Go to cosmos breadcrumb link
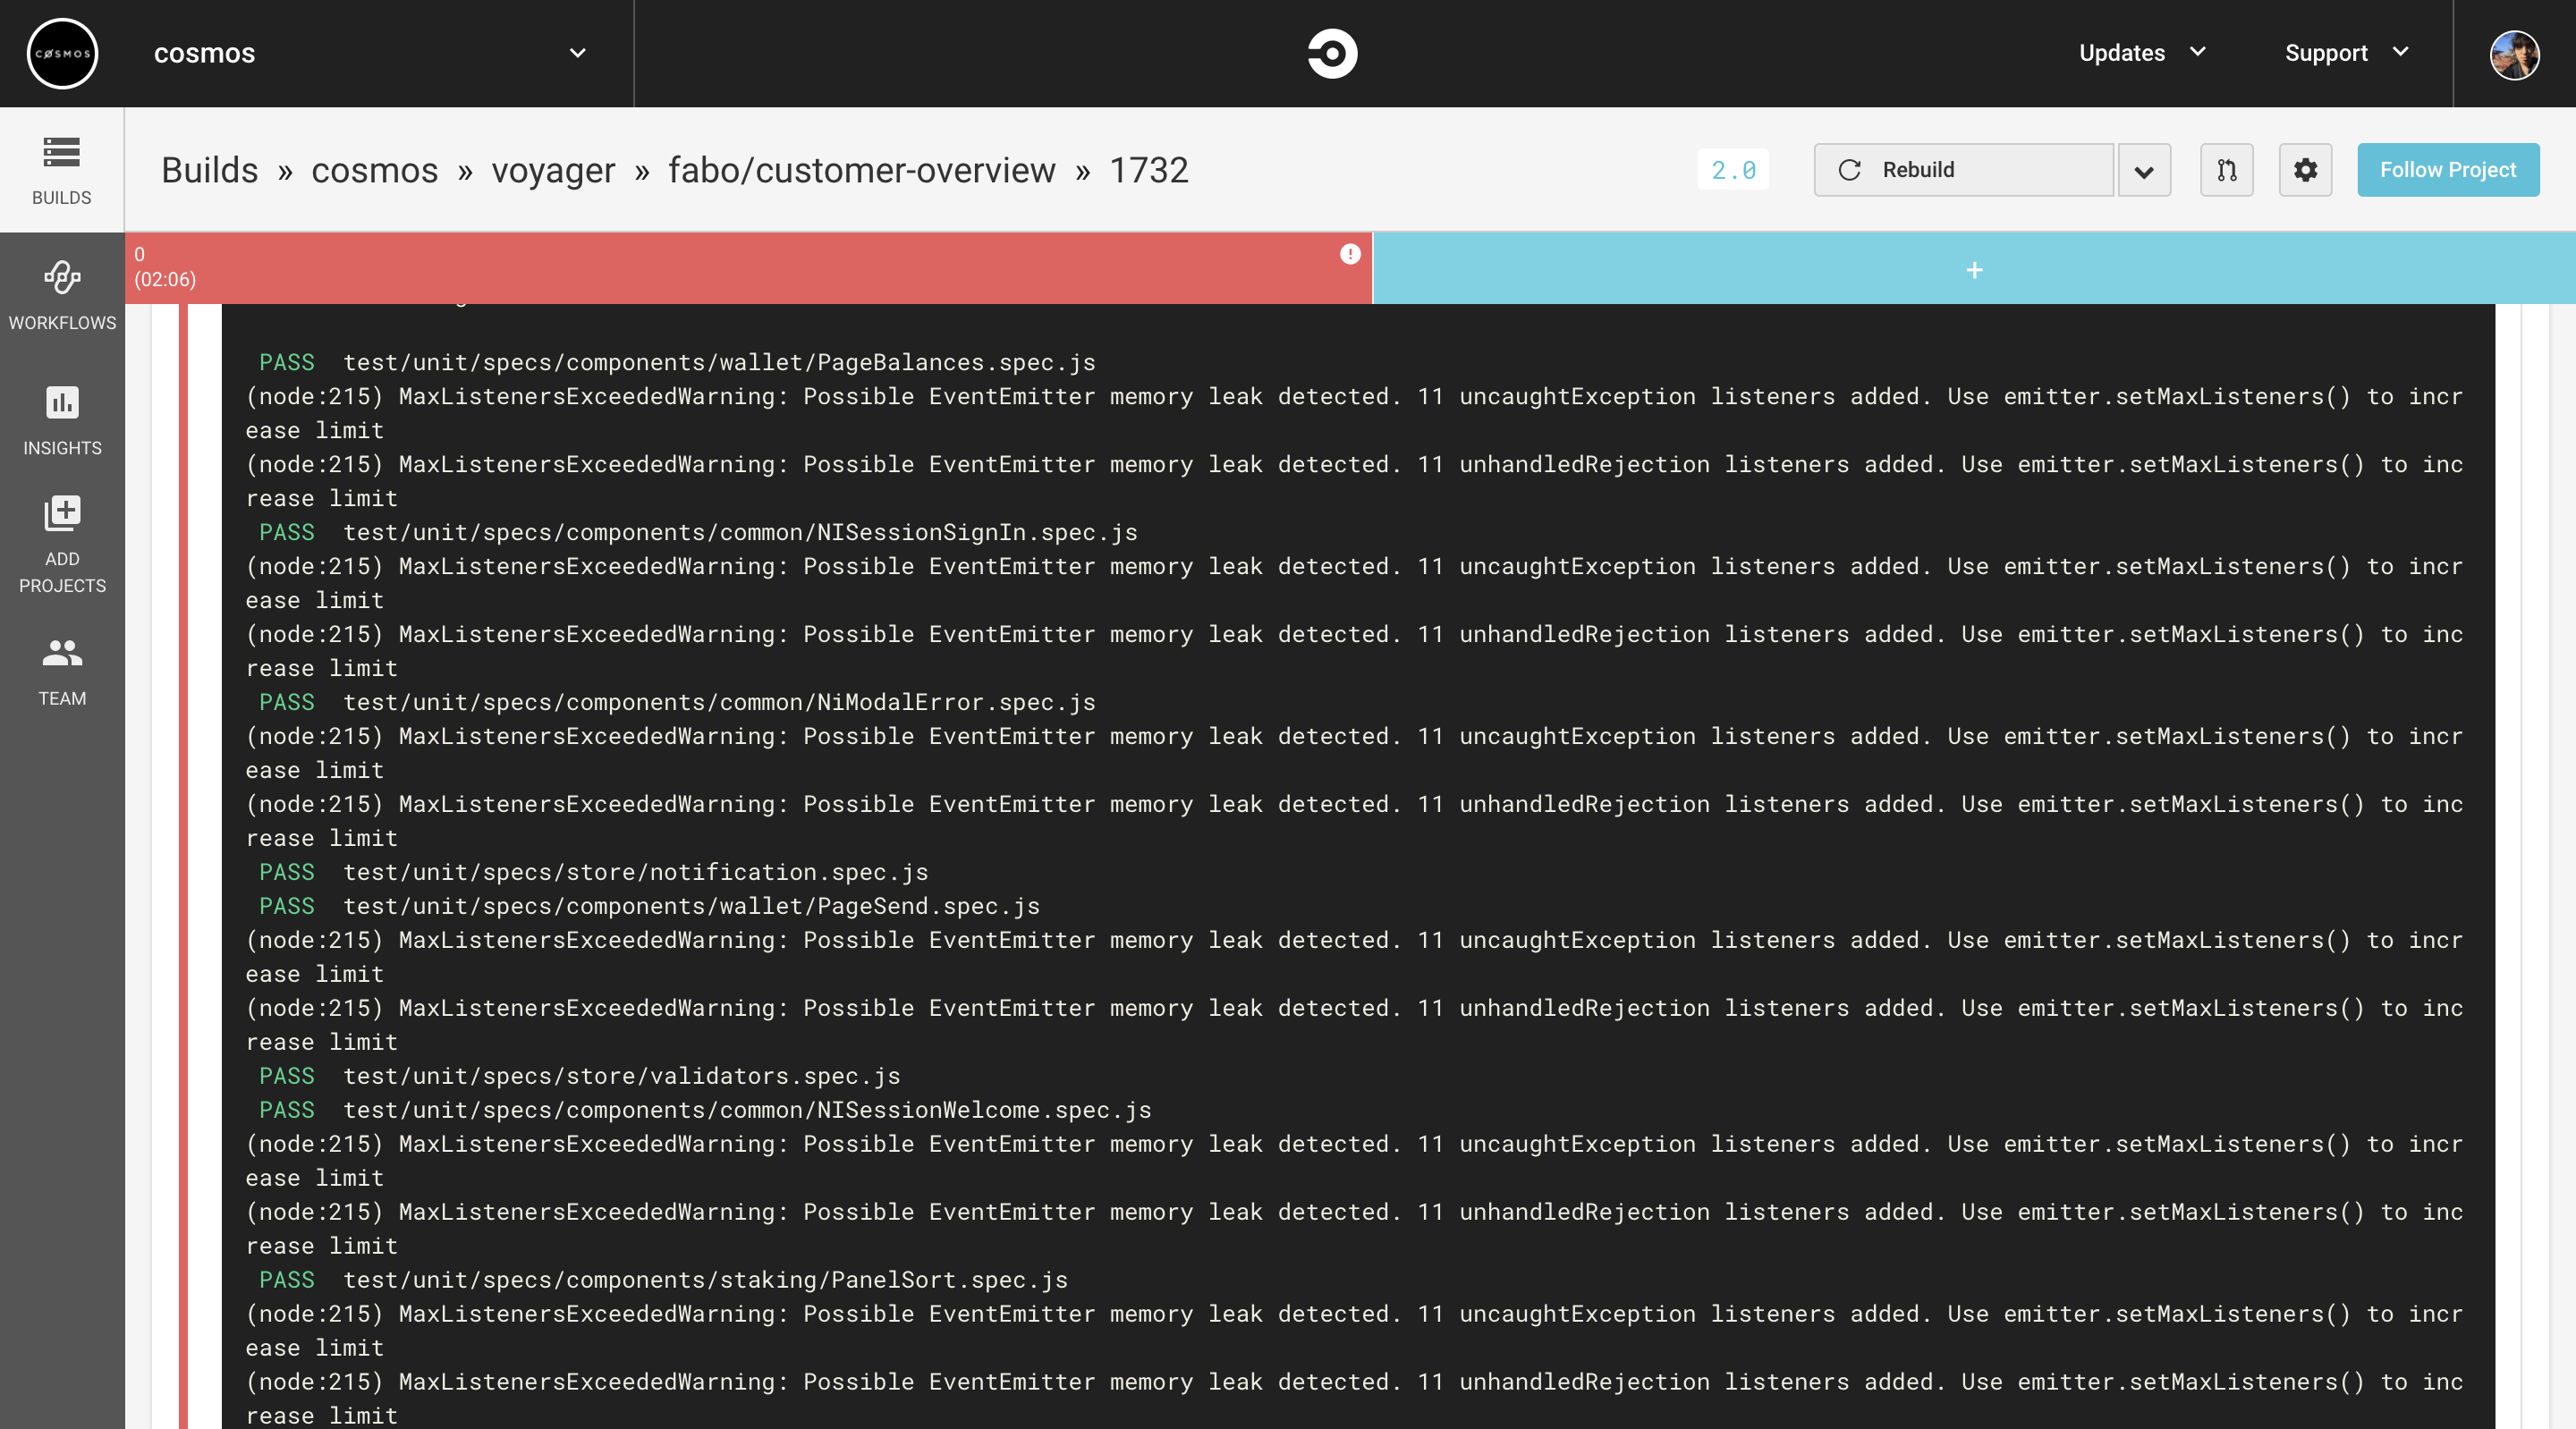This screenshot has height=1429, width=2576. (375, 170)
